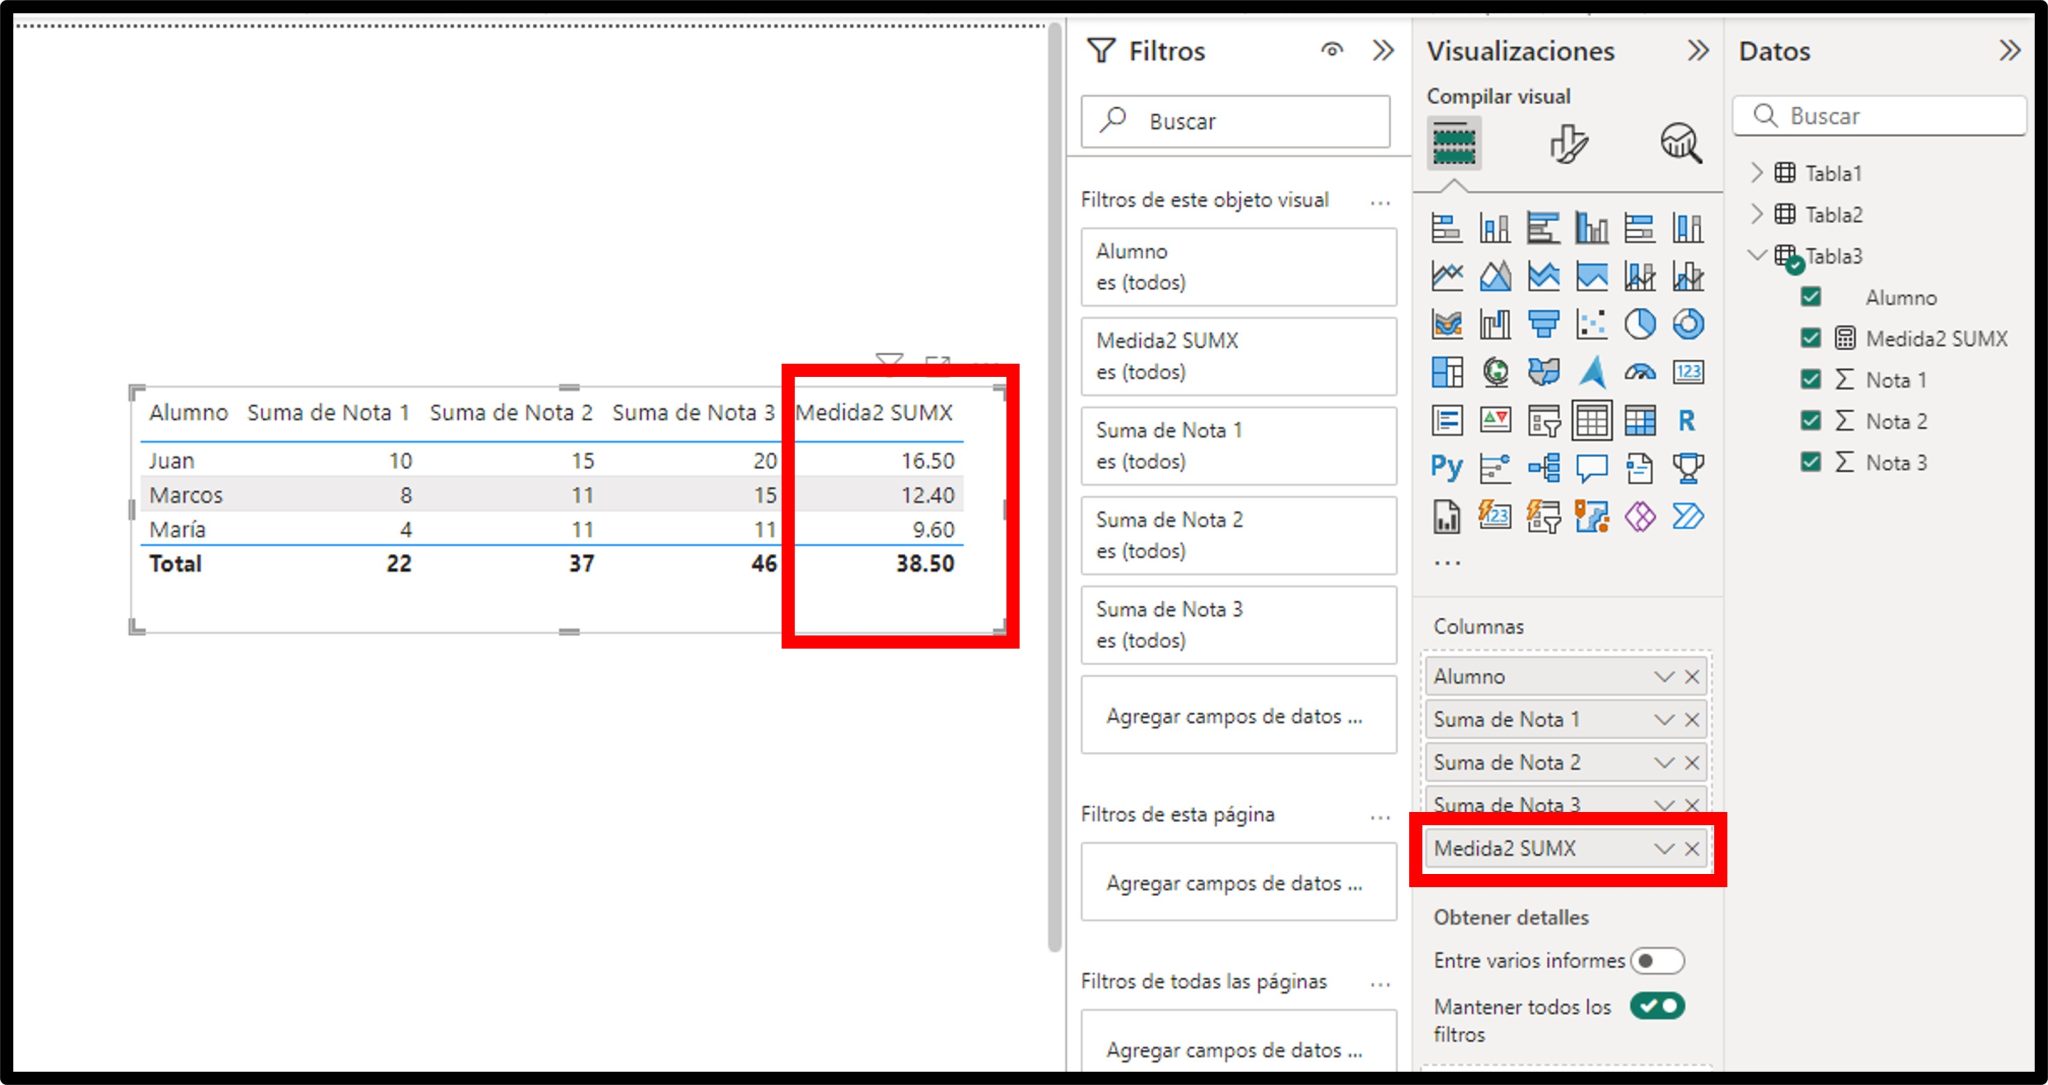Open the Format visual pane paintbrush icon
Image resolution: width=2048 pixels, height=1085 pixels.
(x=1568, y=144)
